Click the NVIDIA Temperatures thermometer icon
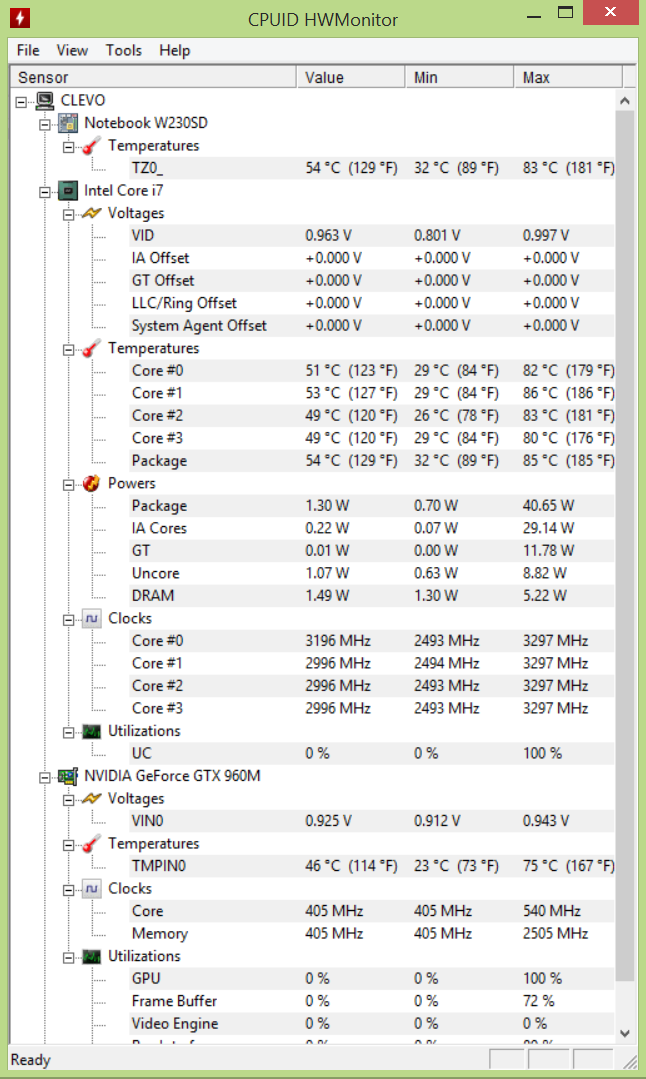This screenshot has height=1079, width=646. coord(91,844)
